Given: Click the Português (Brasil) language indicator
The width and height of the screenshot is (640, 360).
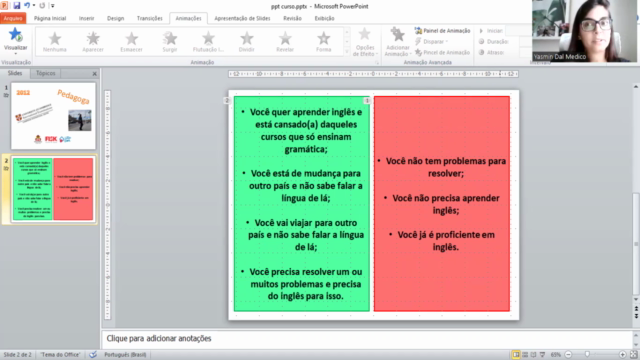Looking at the screenshot, I should click(x=125, y=354).
